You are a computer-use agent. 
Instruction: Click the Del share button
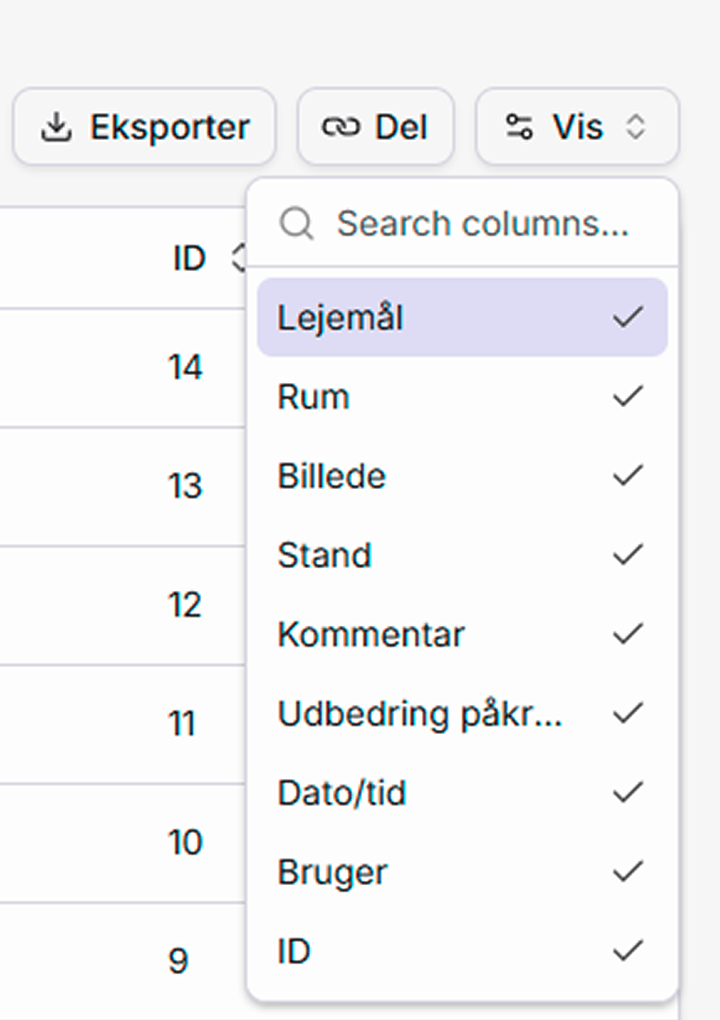376,127
